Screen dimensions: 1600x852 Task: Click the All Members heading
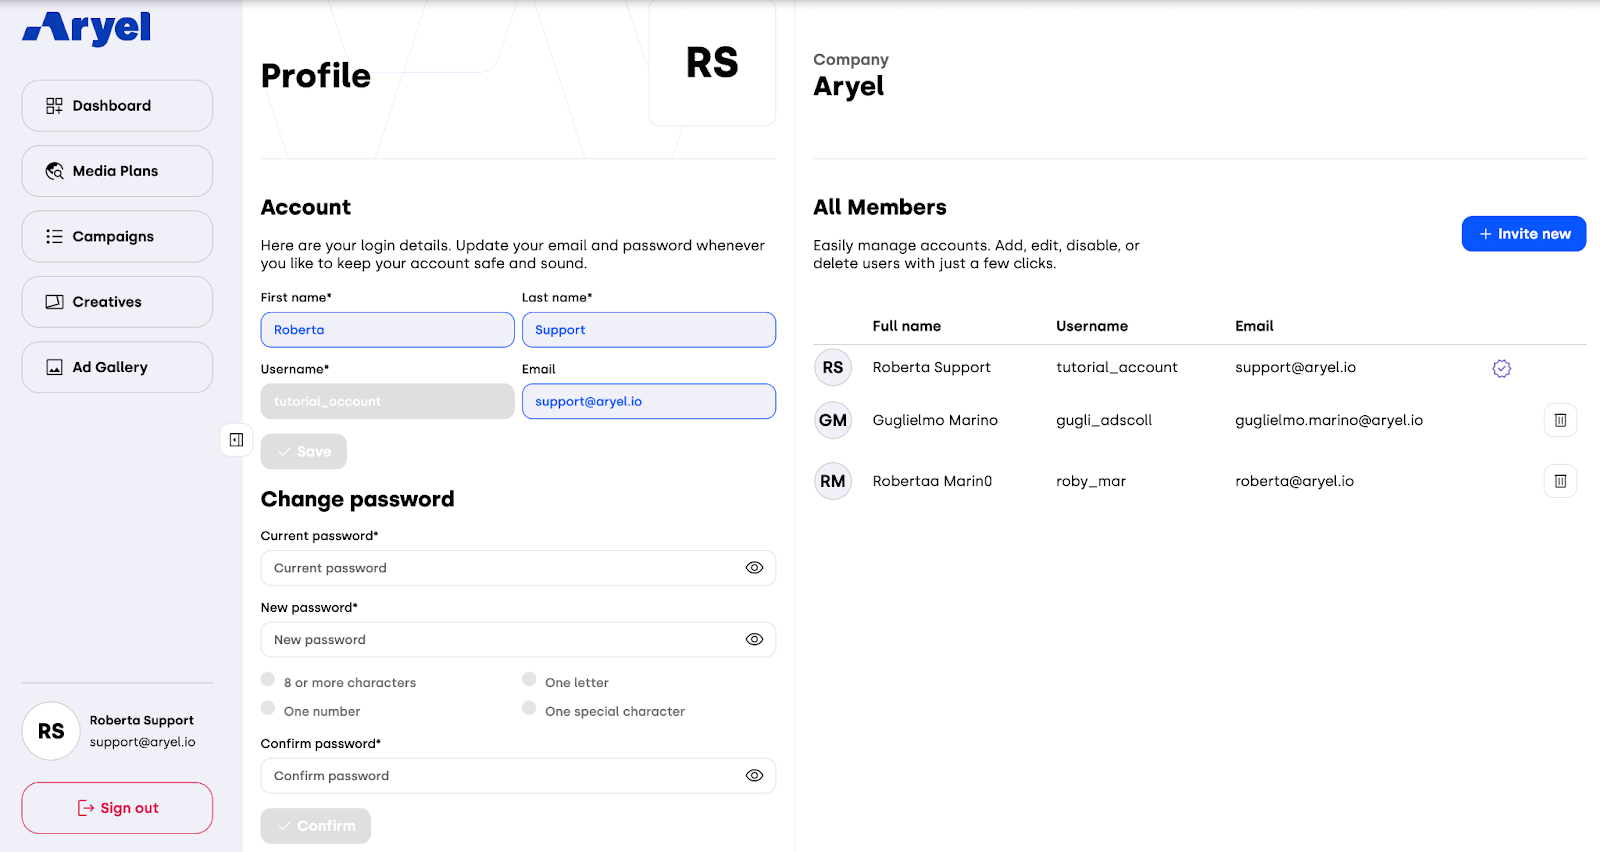[x=880, y=207]
